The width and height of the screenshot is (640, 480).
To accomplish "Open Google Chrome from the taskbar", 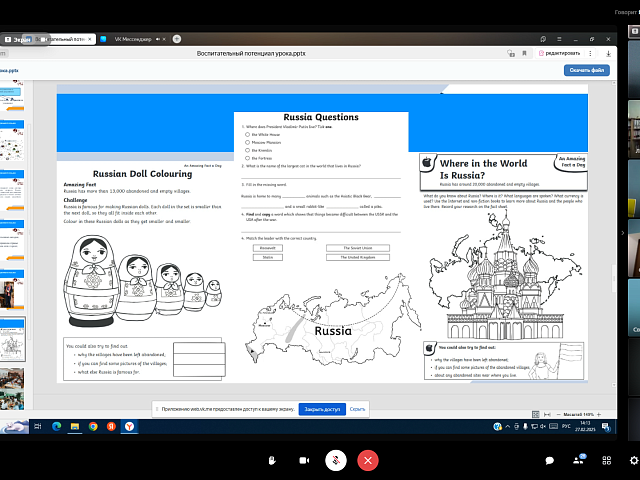I will click(x=93, y=427).
